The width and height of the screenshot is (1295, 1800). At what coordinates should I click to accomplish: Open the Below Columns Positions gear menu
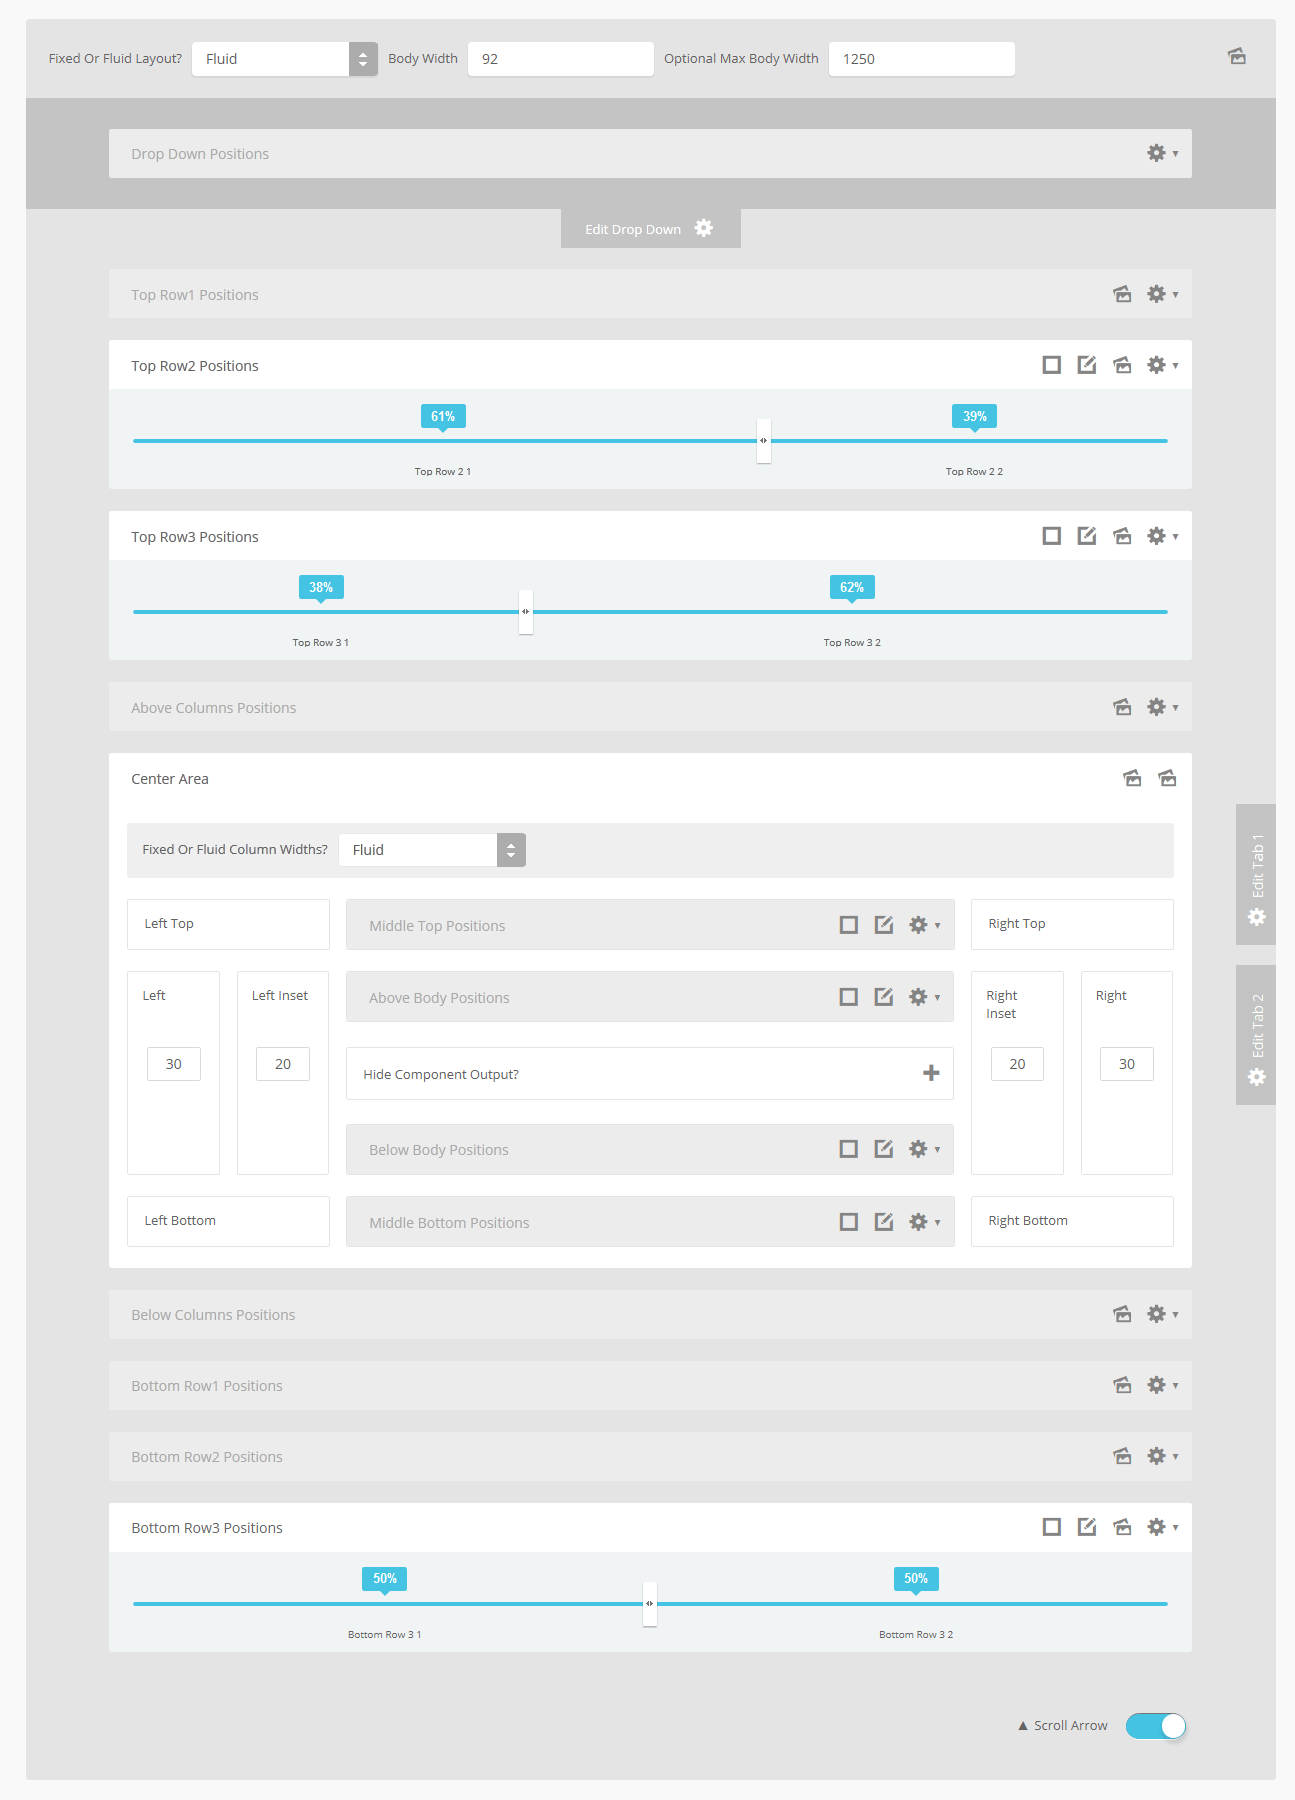pos(1162,1314)
